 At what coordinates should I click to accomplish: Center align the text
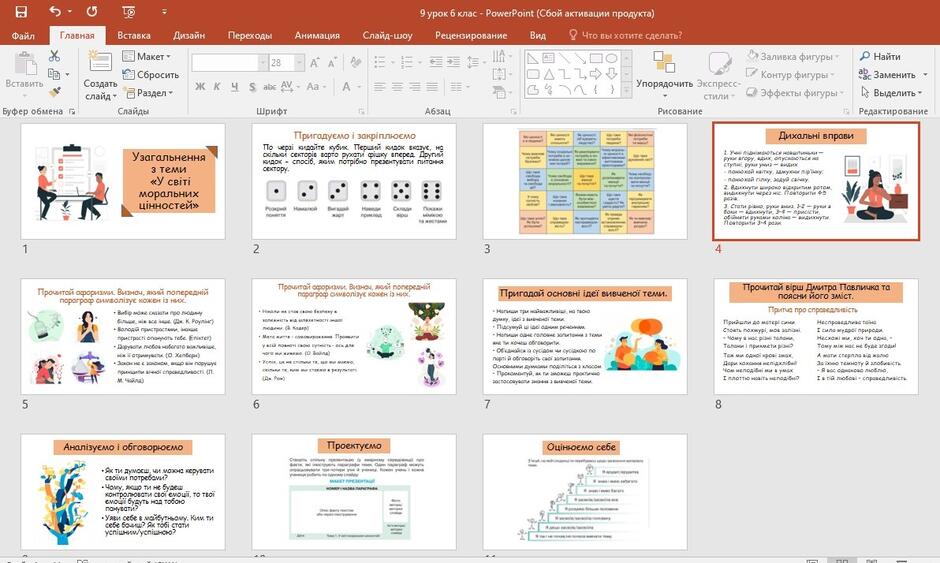397,87
